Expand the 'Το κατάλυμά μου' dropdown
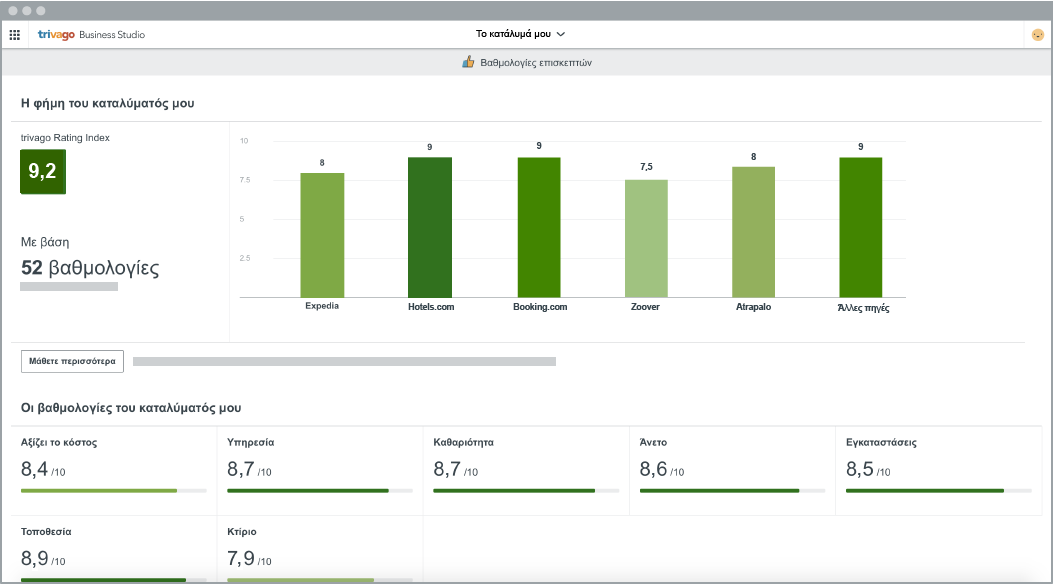1053x584 pixels. (x=520, y=34)
